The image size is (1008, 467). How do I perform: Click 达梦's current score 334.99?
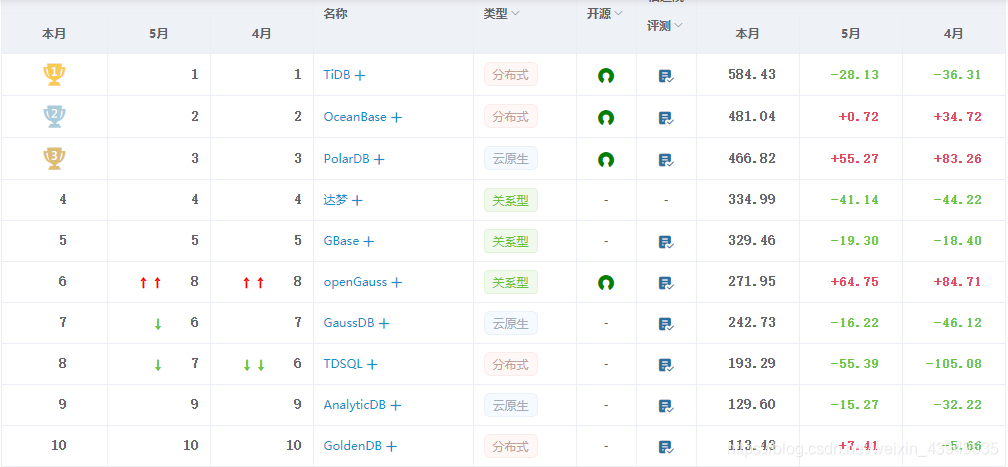point(752,200)
